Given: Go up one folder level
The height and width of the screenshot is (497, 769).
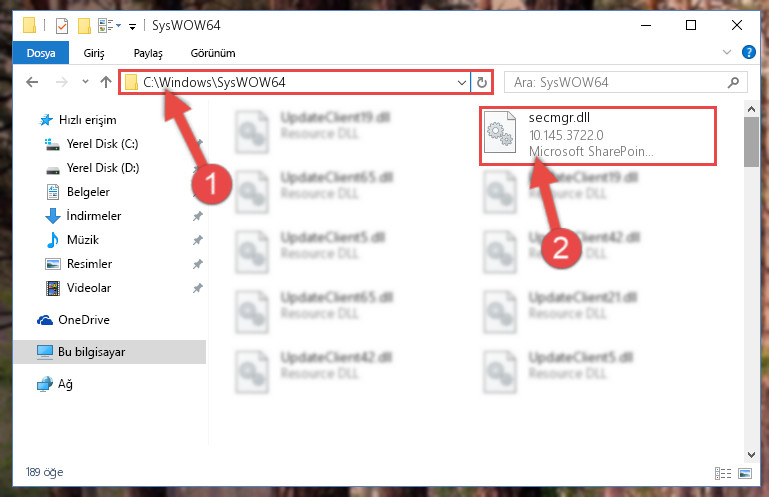Looking at the screenshot, I should (106, 82).
